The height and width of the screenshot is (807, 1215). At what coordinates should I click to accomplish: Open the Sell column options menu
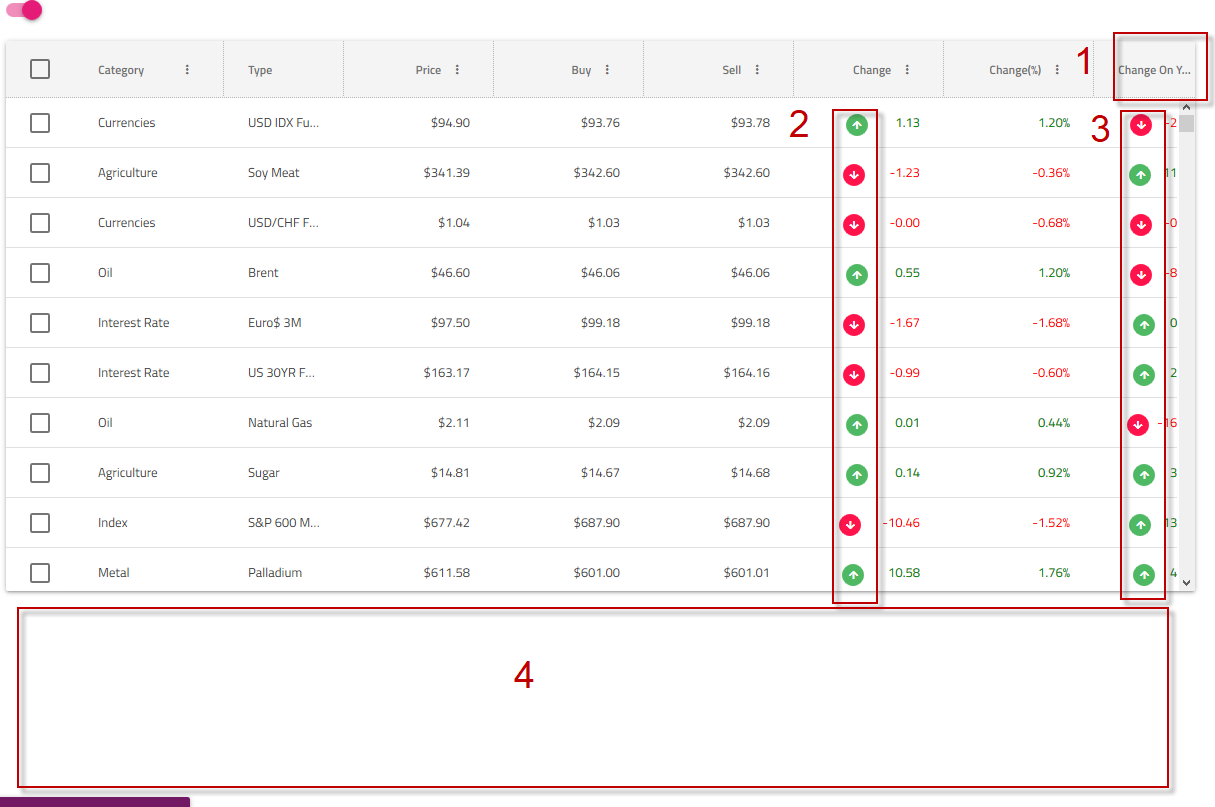758,69
